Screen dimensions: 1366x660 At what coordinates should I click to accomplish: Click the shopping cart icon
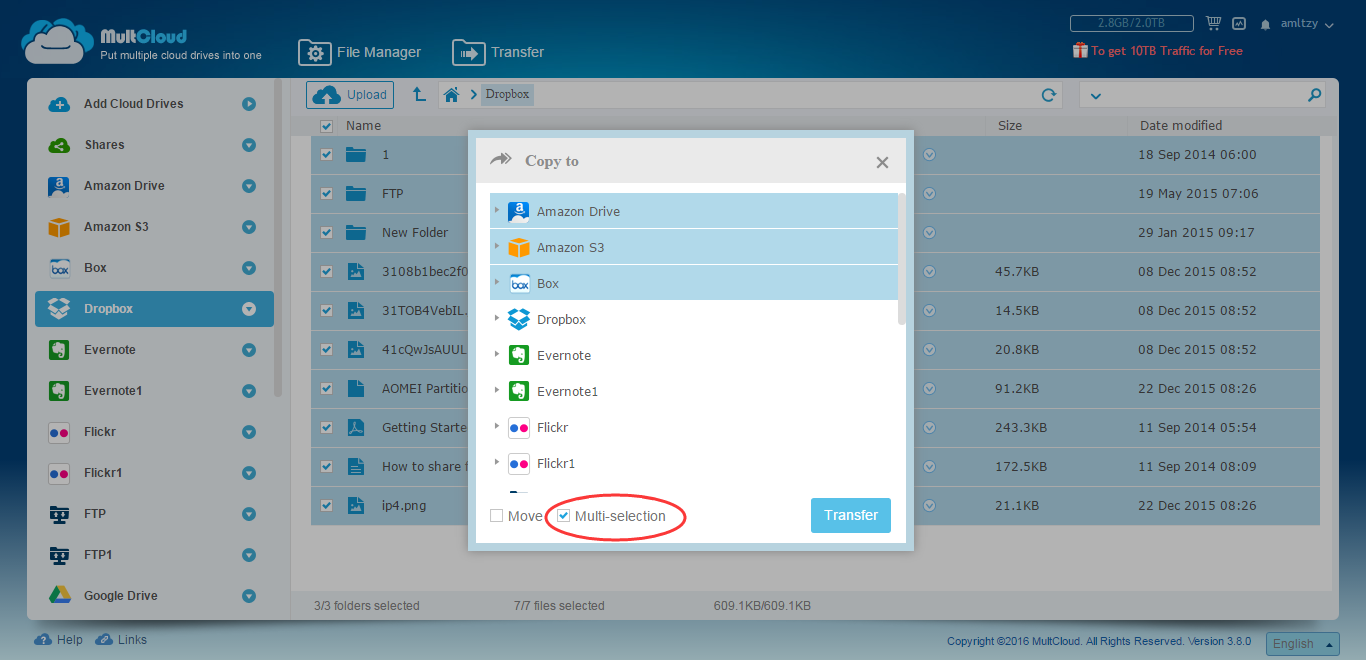point(1214,23)
